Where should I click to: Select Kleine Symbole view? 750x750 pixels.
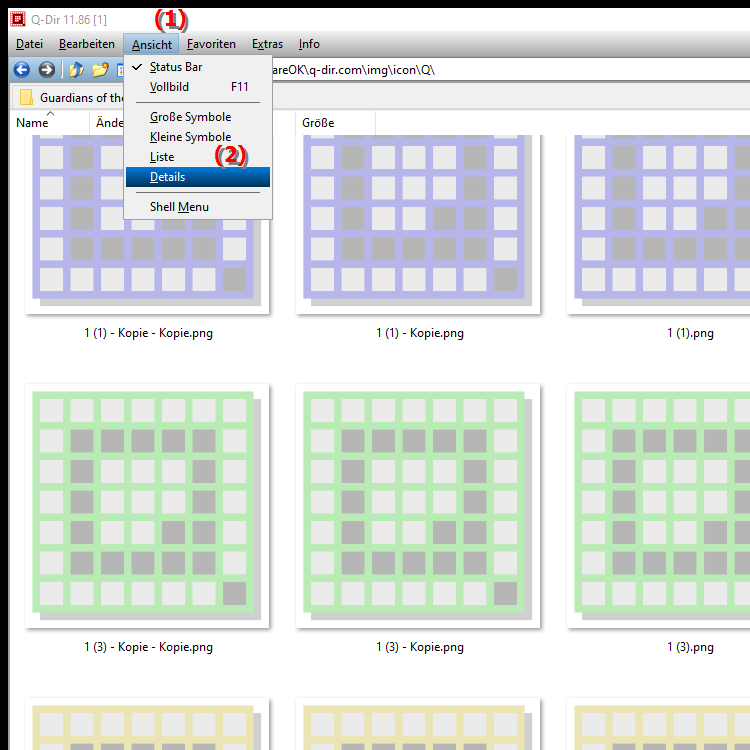click(198, 137)
